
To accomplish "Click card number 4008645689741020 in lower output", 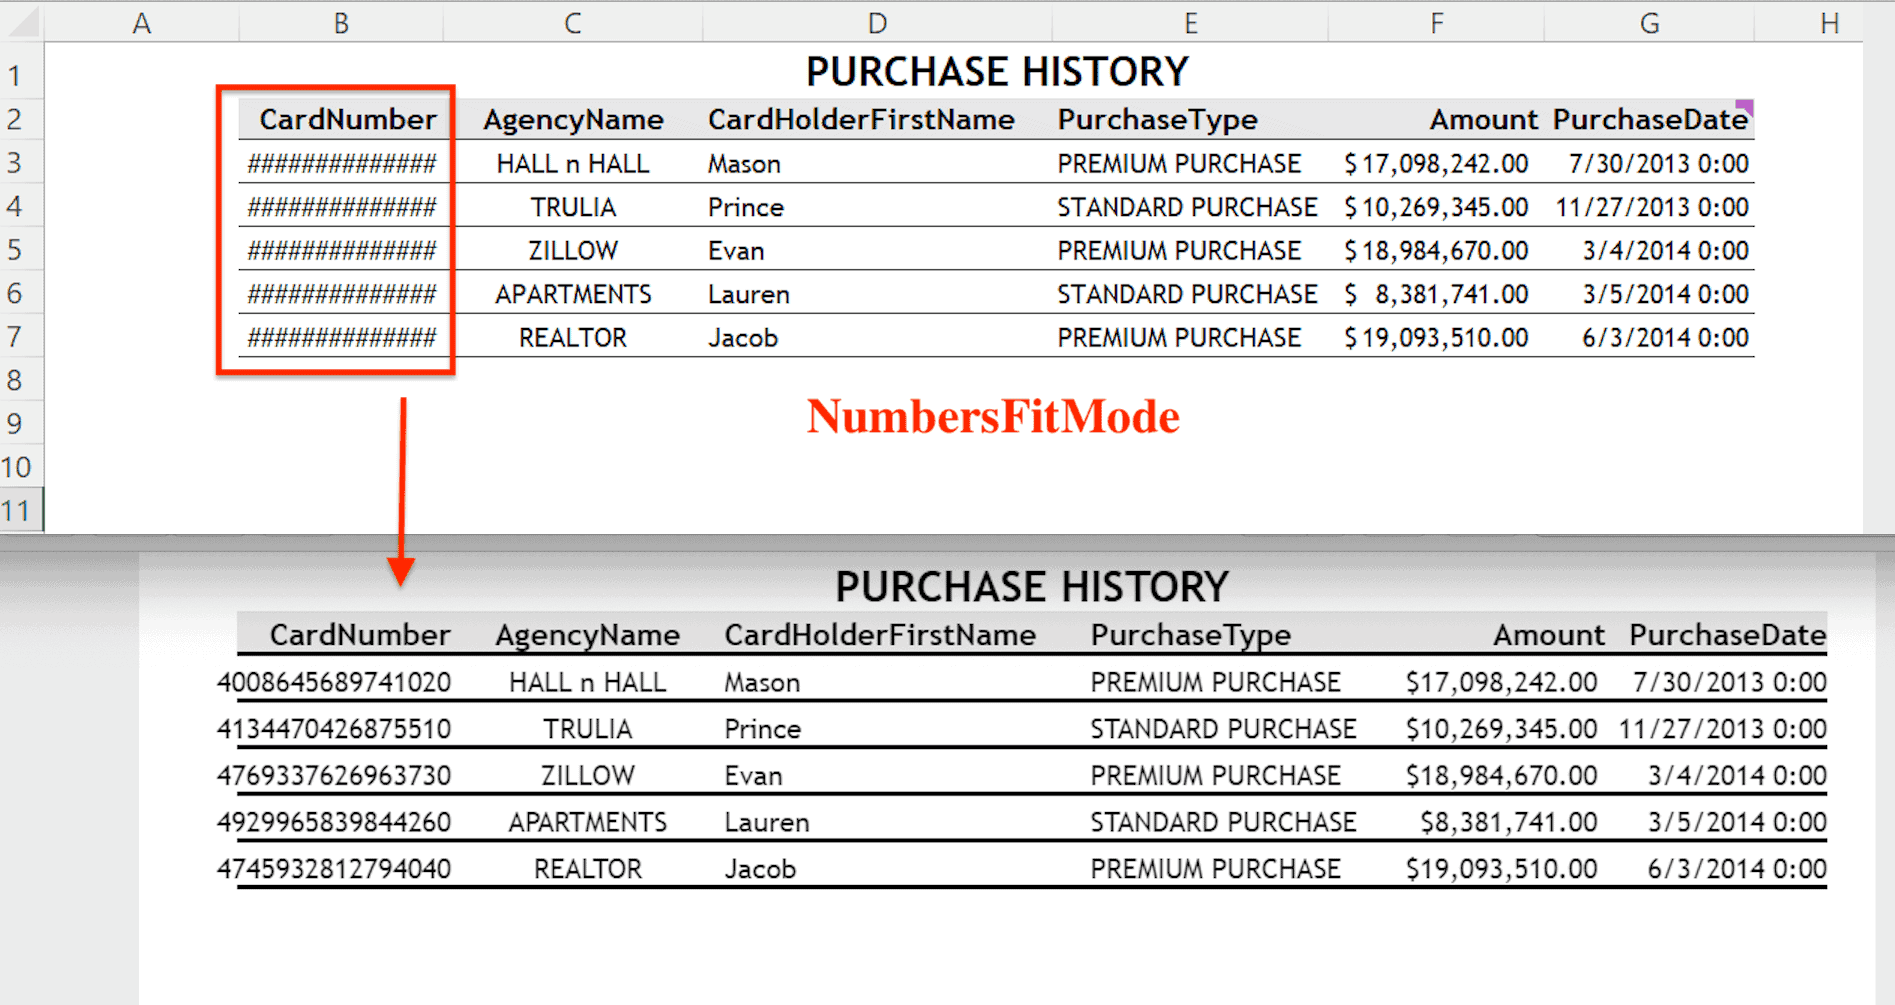I will 334,683.
